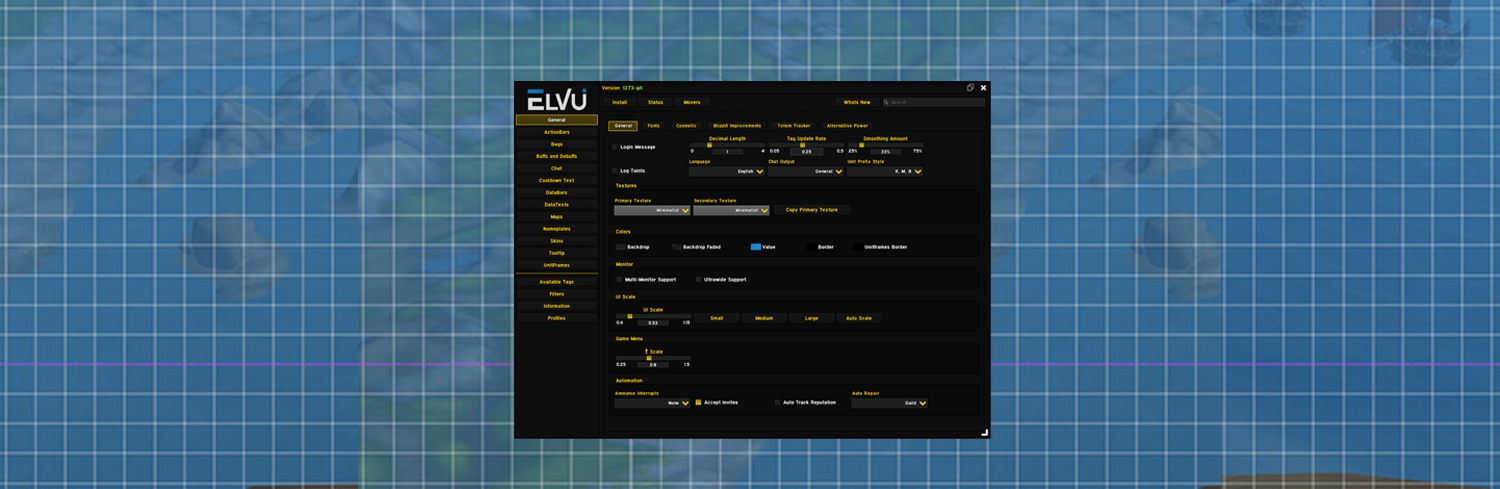Open the Auto Repair dropdown
The height and width of the screenshot is (489, 1500).
pyautogui.click(x=889, y=403)
